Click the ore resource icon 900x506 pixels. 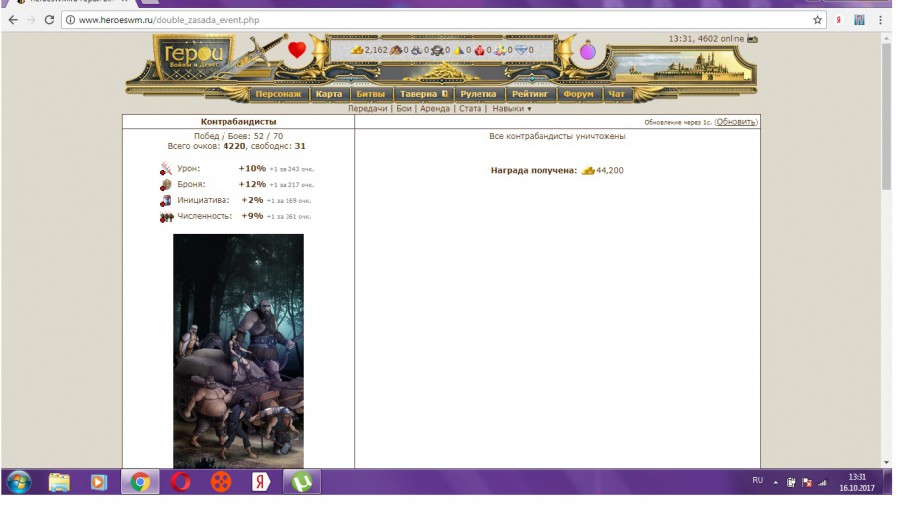point(416,50)
